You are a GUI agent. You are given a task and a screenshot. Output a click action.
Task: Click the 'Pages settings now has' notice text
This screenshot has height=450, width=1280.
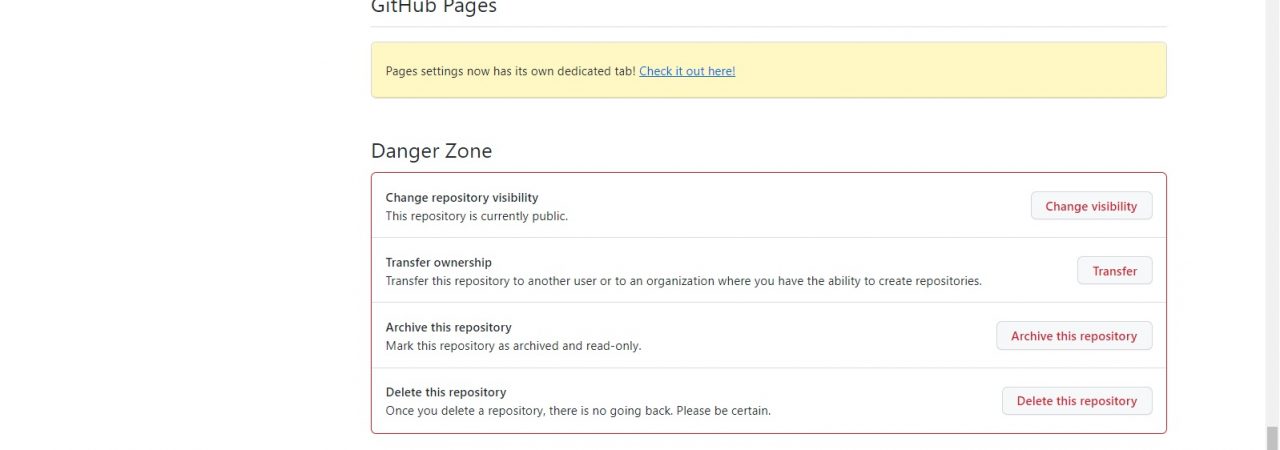[x=510, y=71]
